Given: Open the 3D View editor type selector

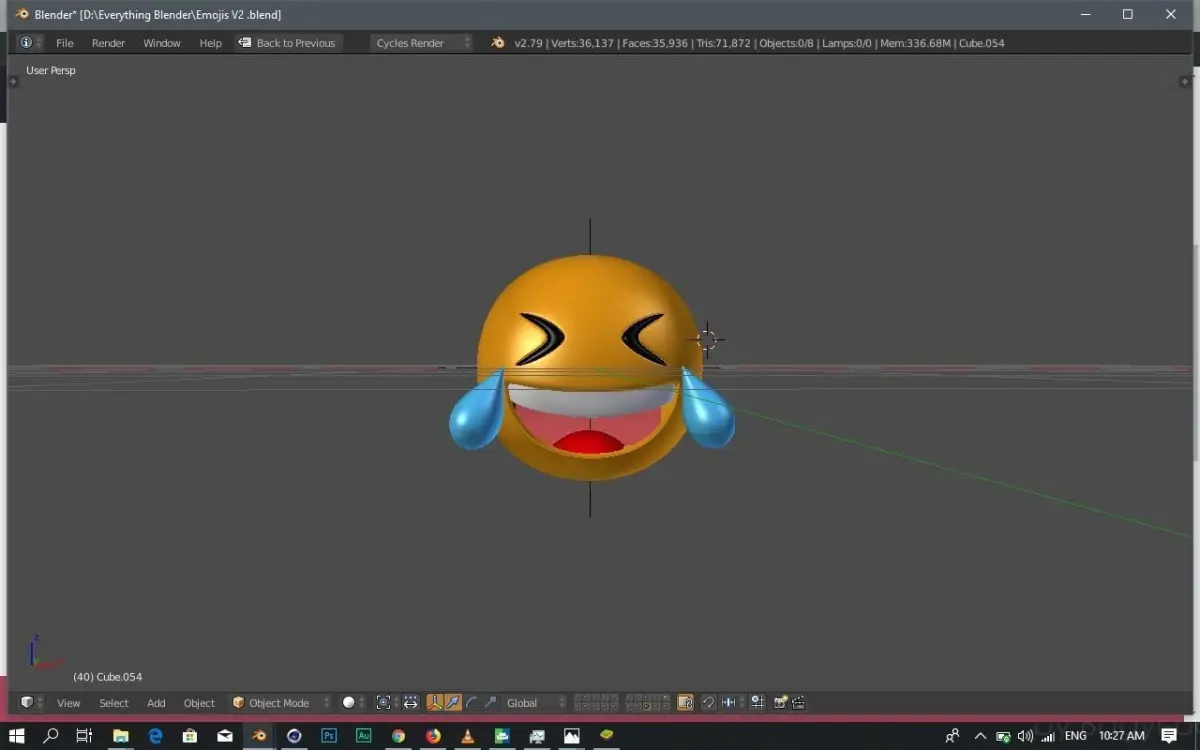Looking at the screenshot, I should click(31, 703).
